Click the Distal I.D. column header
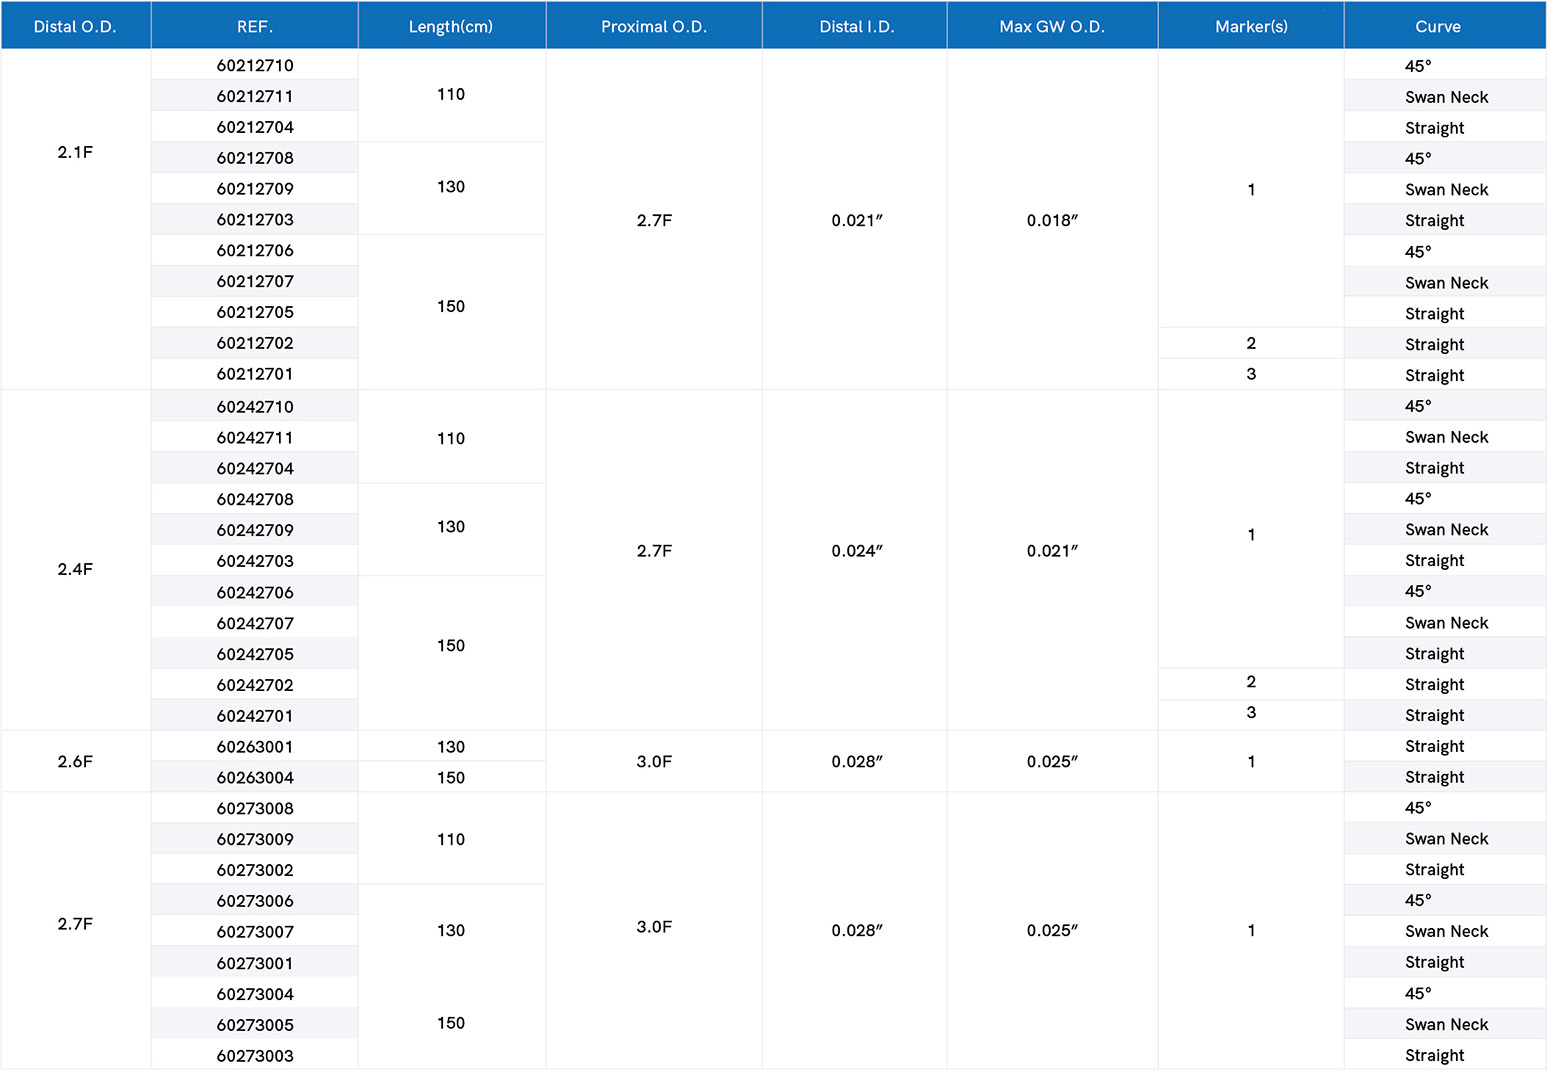 pyautogui.click(x=856, y=26)
